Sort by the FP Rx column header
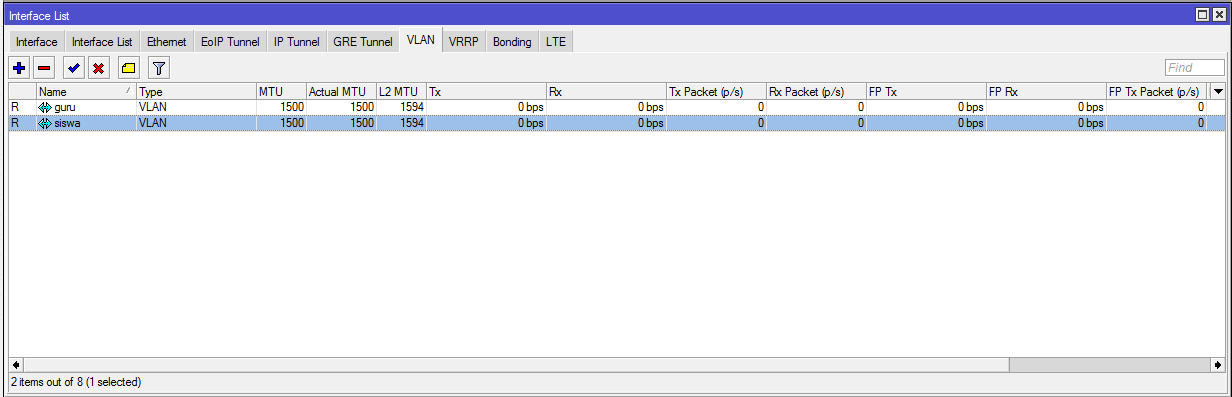The image size is (1232, 397). (x=1046, y=92)
